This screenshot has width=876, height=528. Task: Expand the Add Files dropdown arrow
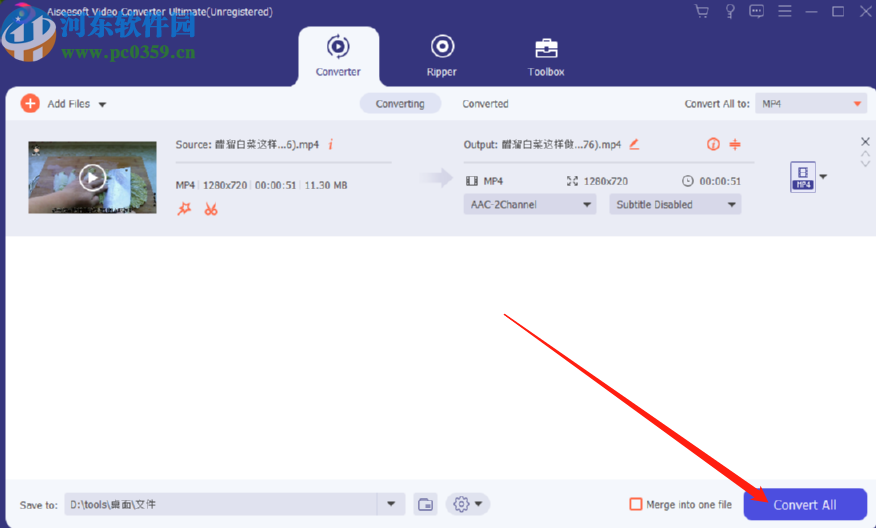click(102, 104)
